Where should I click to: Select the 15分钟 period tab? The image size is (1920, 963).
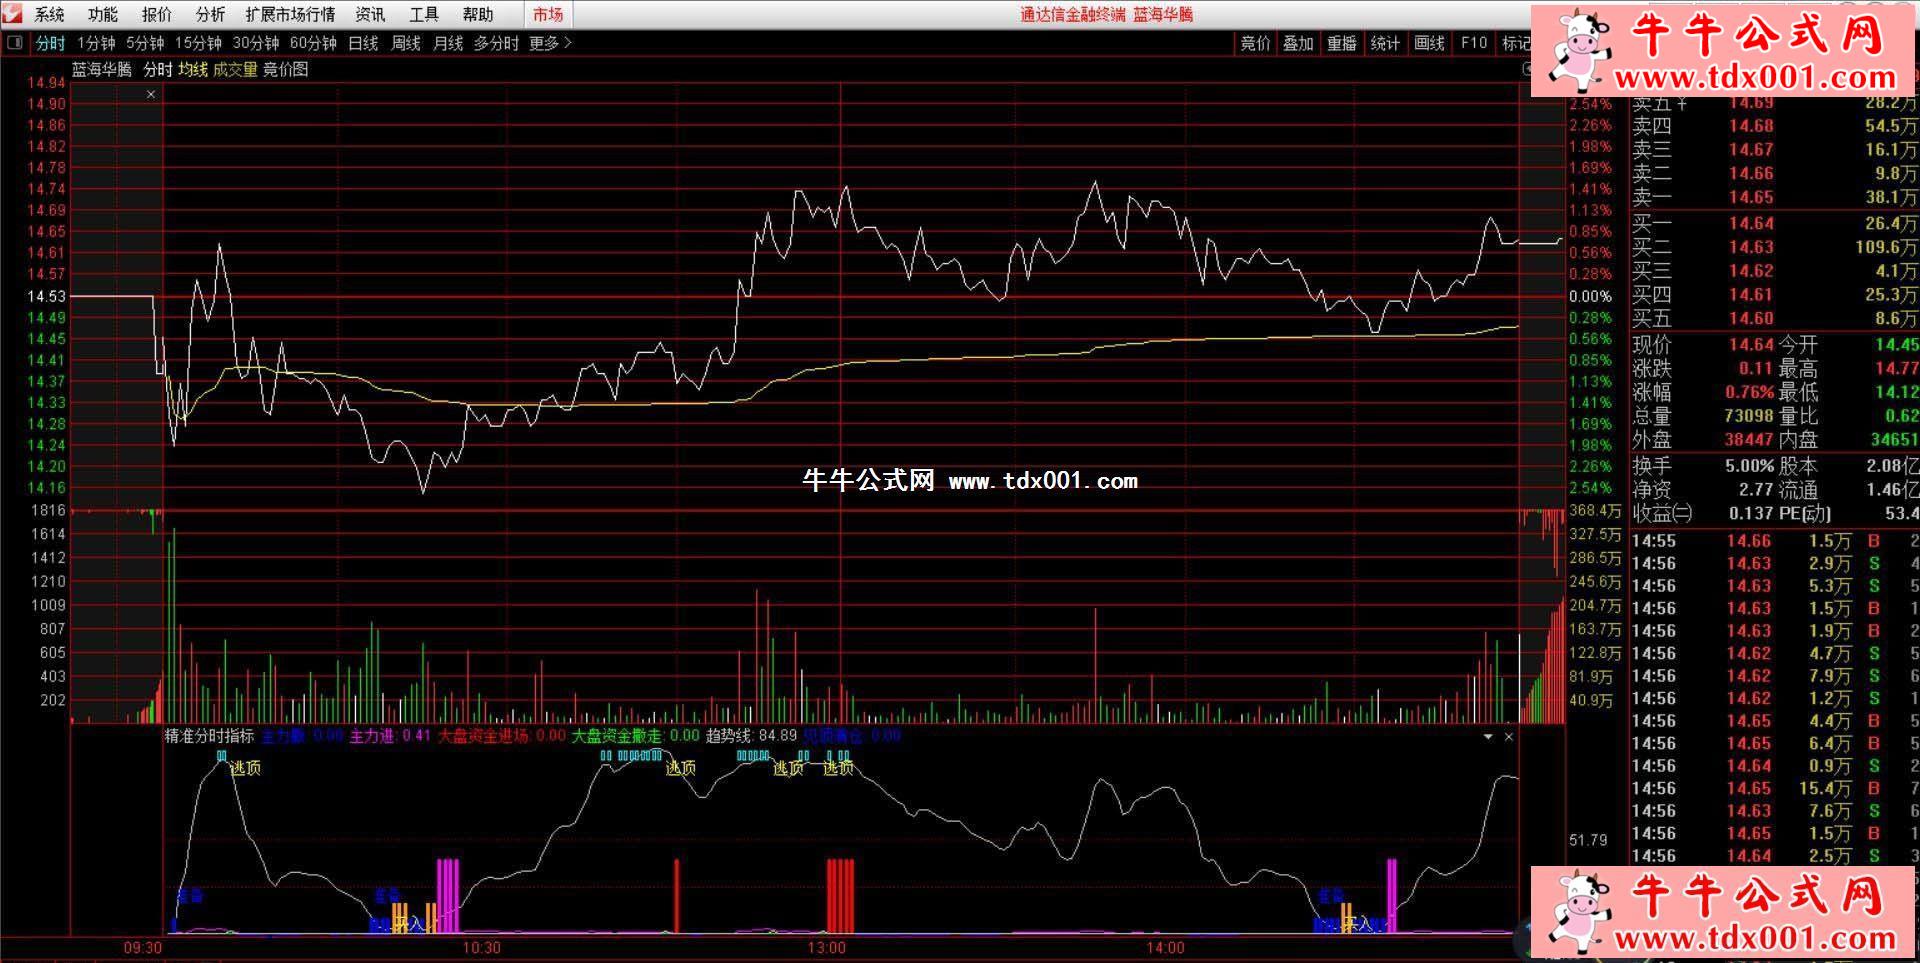click(x=198, y=43)
